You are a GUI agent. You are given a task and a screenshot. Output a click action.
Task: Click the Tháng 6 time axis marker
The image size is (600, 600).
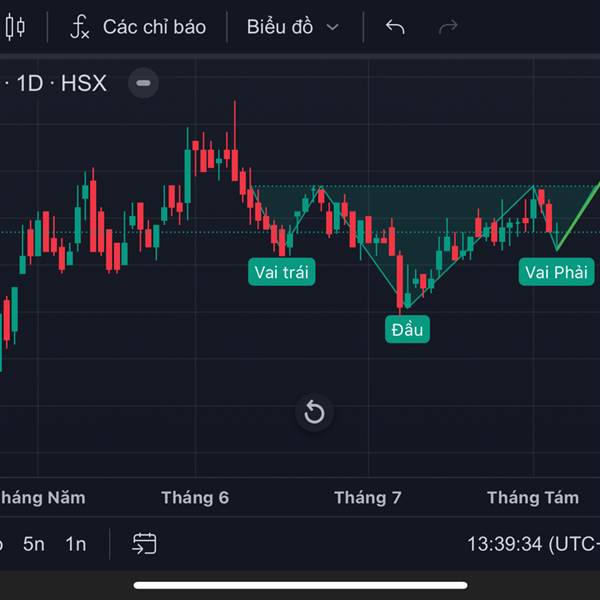coord(195,497)
